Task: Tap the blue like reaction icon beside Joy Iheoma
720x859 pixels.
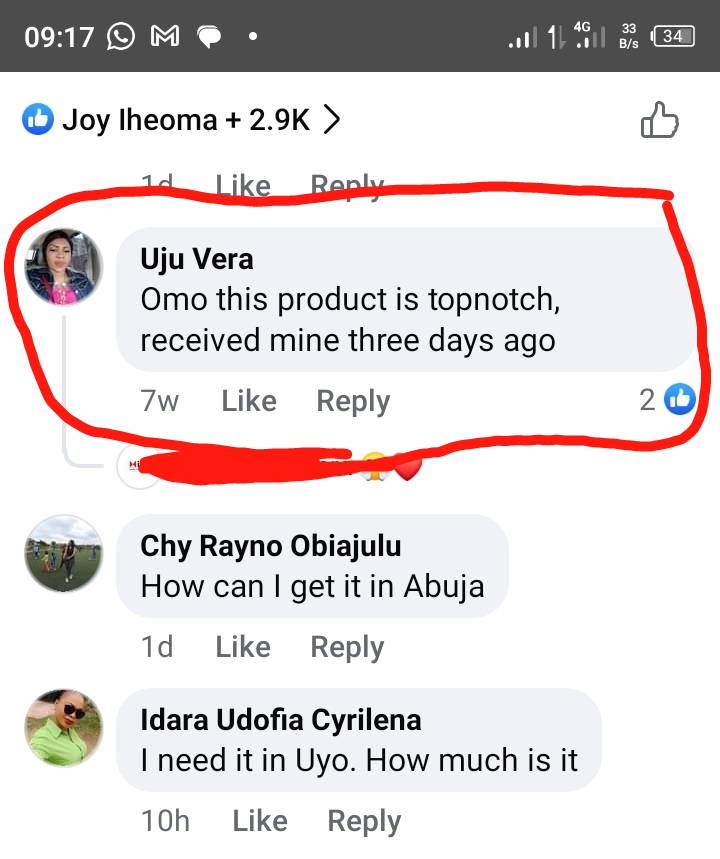Action: (37, 121)
